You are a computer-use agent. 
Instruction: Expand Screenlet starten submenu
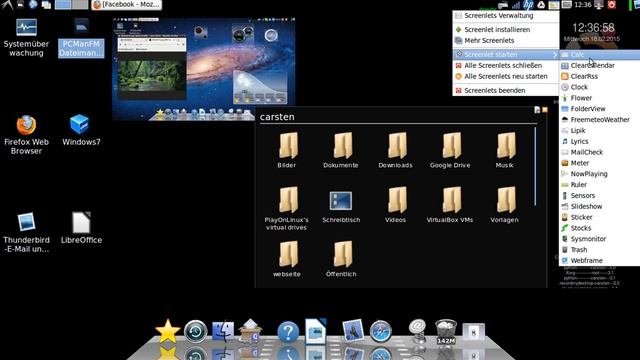505,54
